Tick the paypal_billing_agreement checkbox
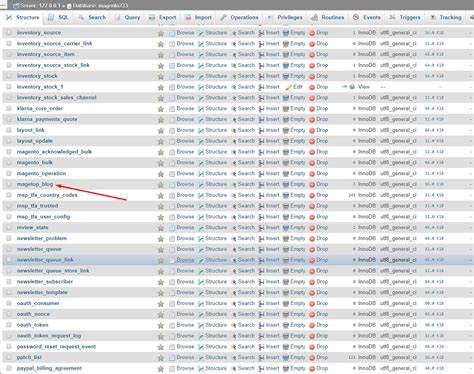 [x=9, y=368]
